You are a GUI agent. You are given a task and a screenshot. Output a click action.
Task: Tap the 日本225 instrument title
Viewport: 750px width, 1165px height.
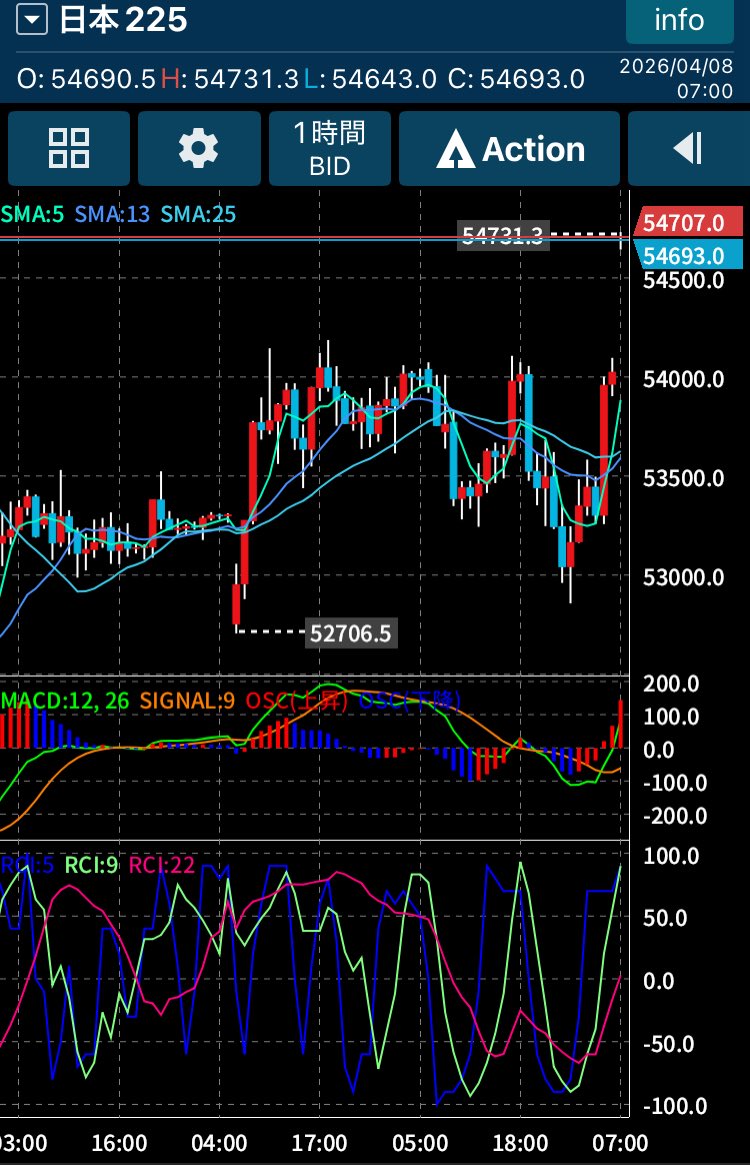[123, 20]
